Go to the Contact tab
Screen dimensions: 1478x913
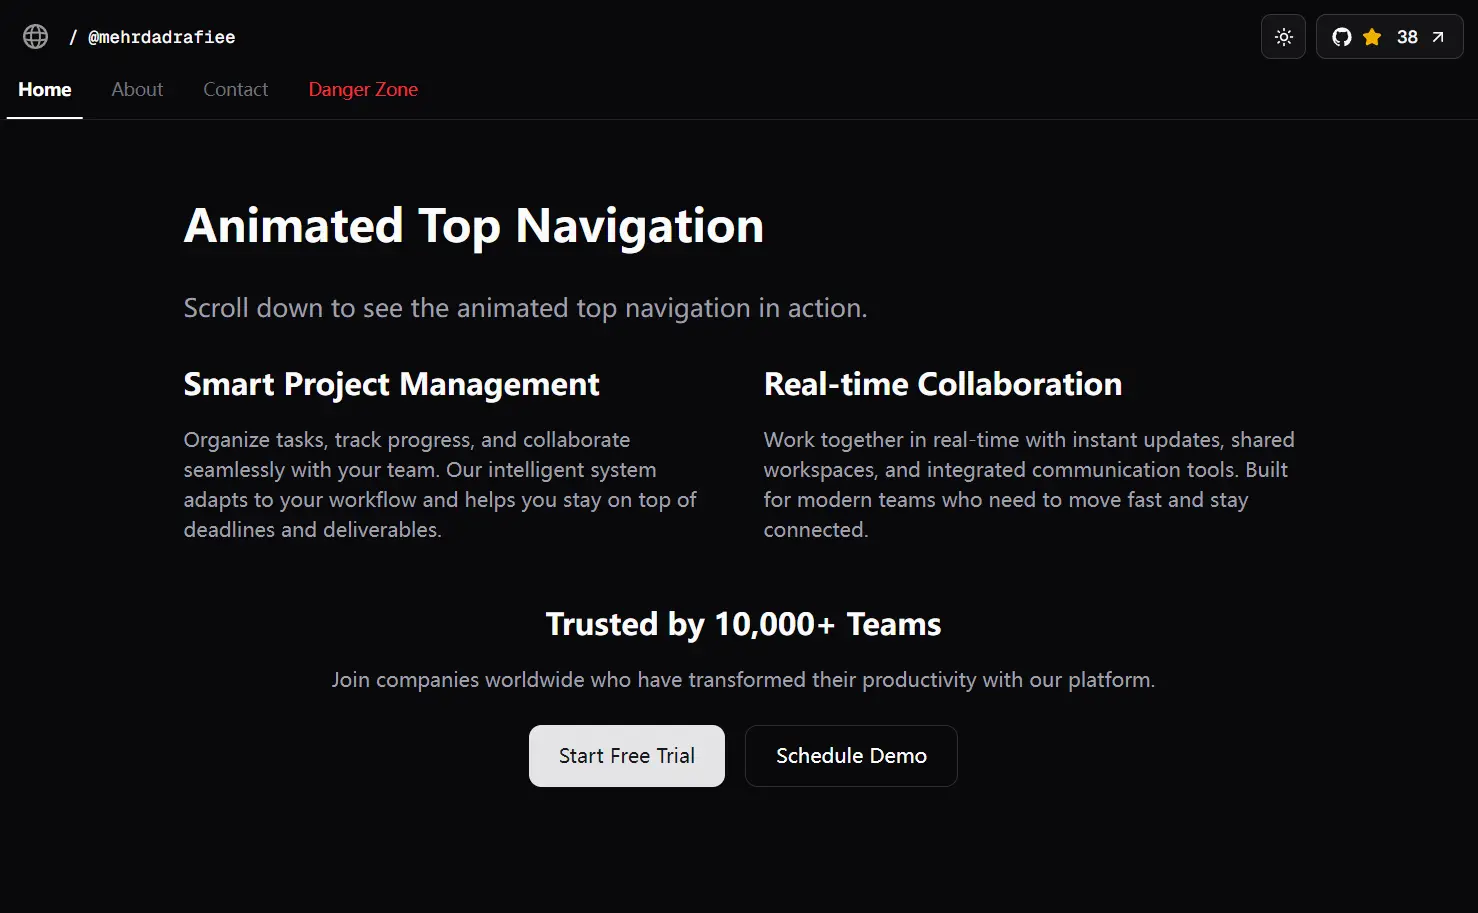pos(235,90)
